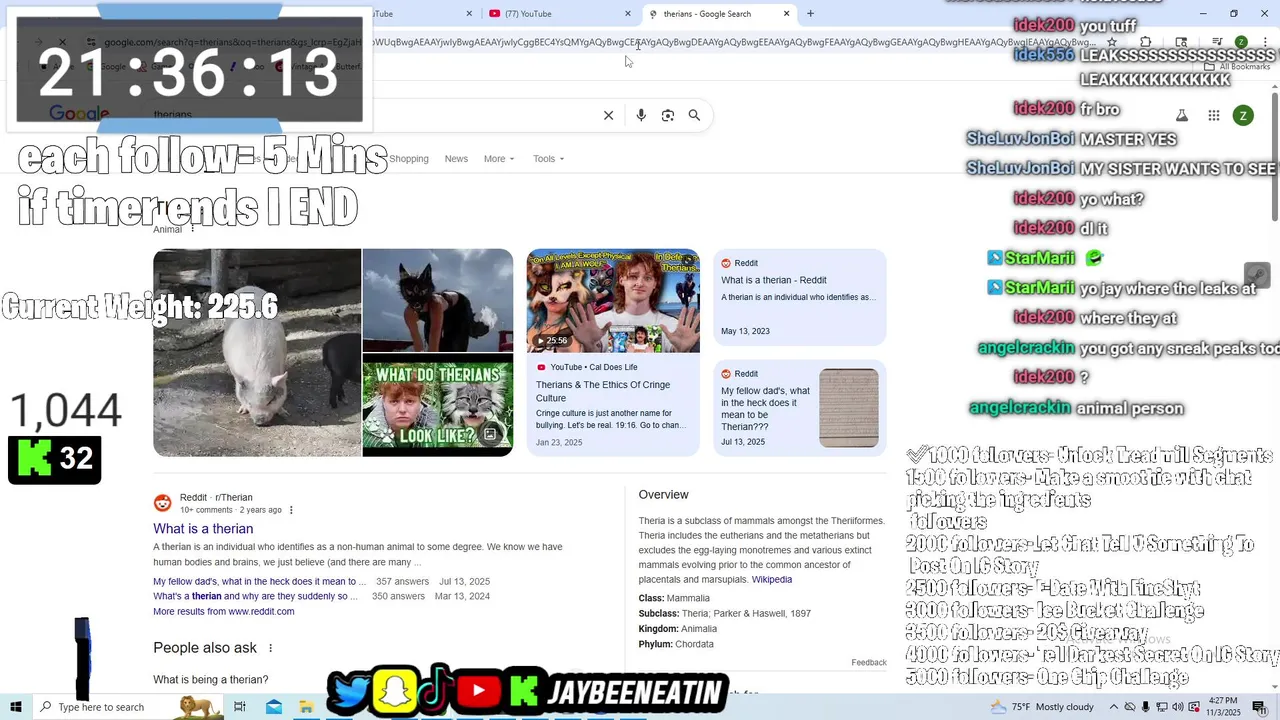Bookmark this page with the star icon
Viewport: 1280px width, 720px height.
pos(1112,42)
